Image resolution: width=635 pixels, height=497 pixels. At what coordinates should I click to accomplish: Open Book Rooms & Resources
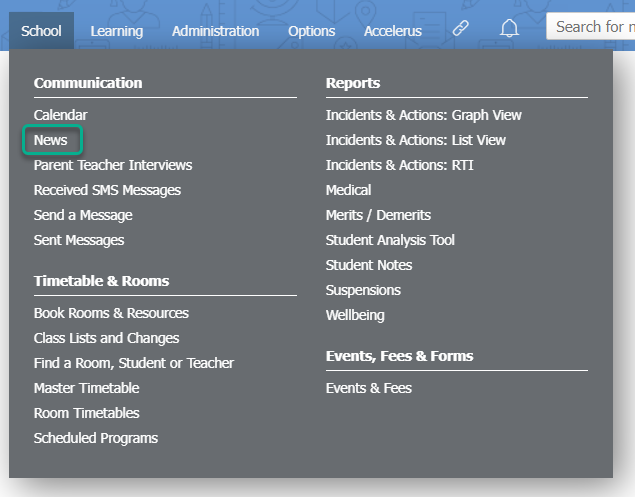point(111,313)
